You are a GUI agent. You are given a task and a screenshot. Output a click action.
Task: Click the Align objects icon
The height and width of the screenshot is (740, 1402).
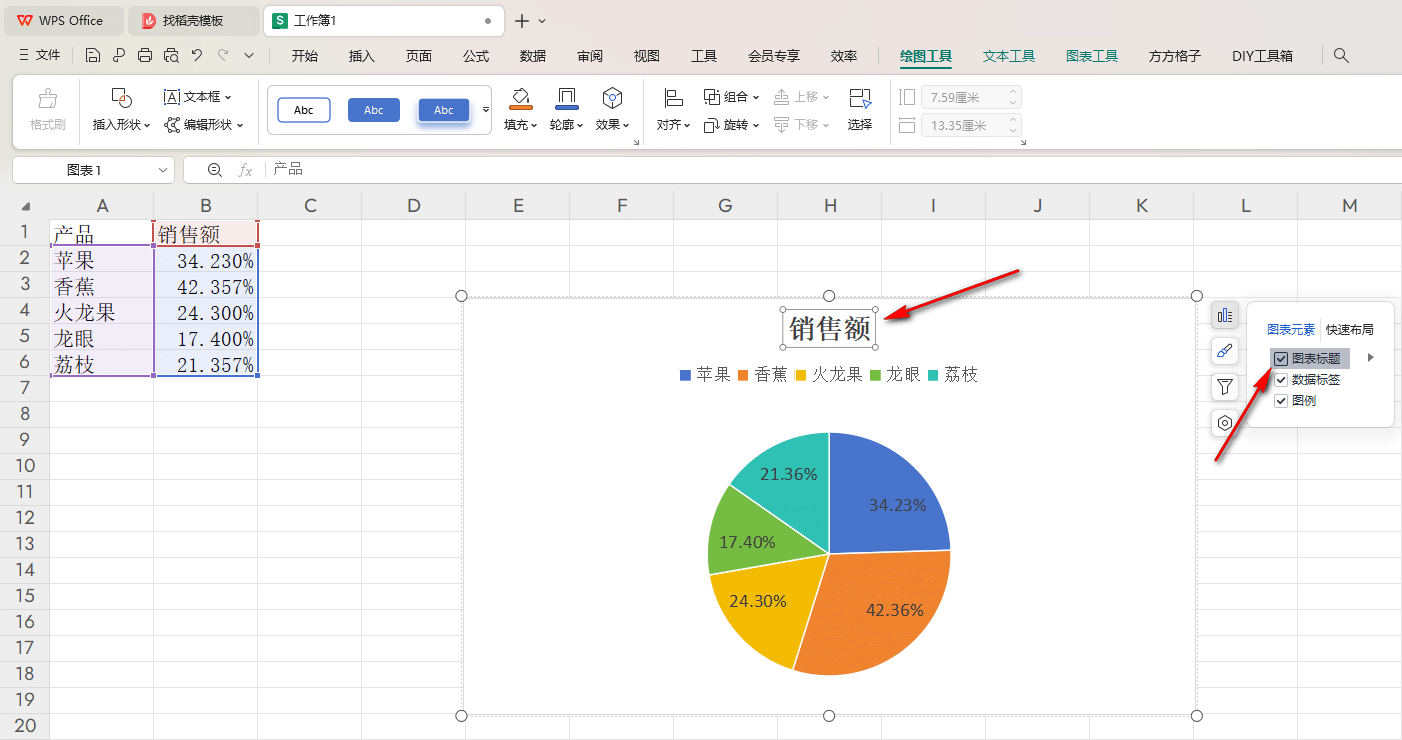coord(673,98)
